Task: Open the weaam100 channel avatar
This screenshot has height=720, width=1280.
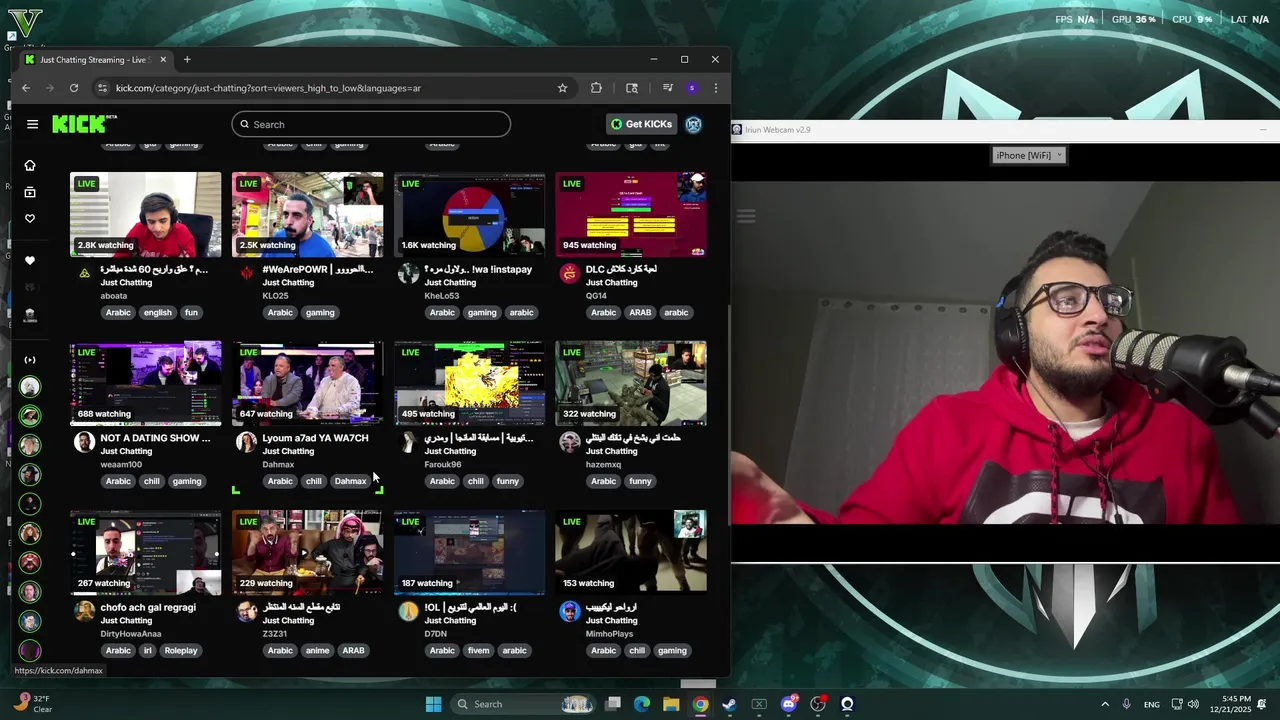Action: click(x=85, y=442)
